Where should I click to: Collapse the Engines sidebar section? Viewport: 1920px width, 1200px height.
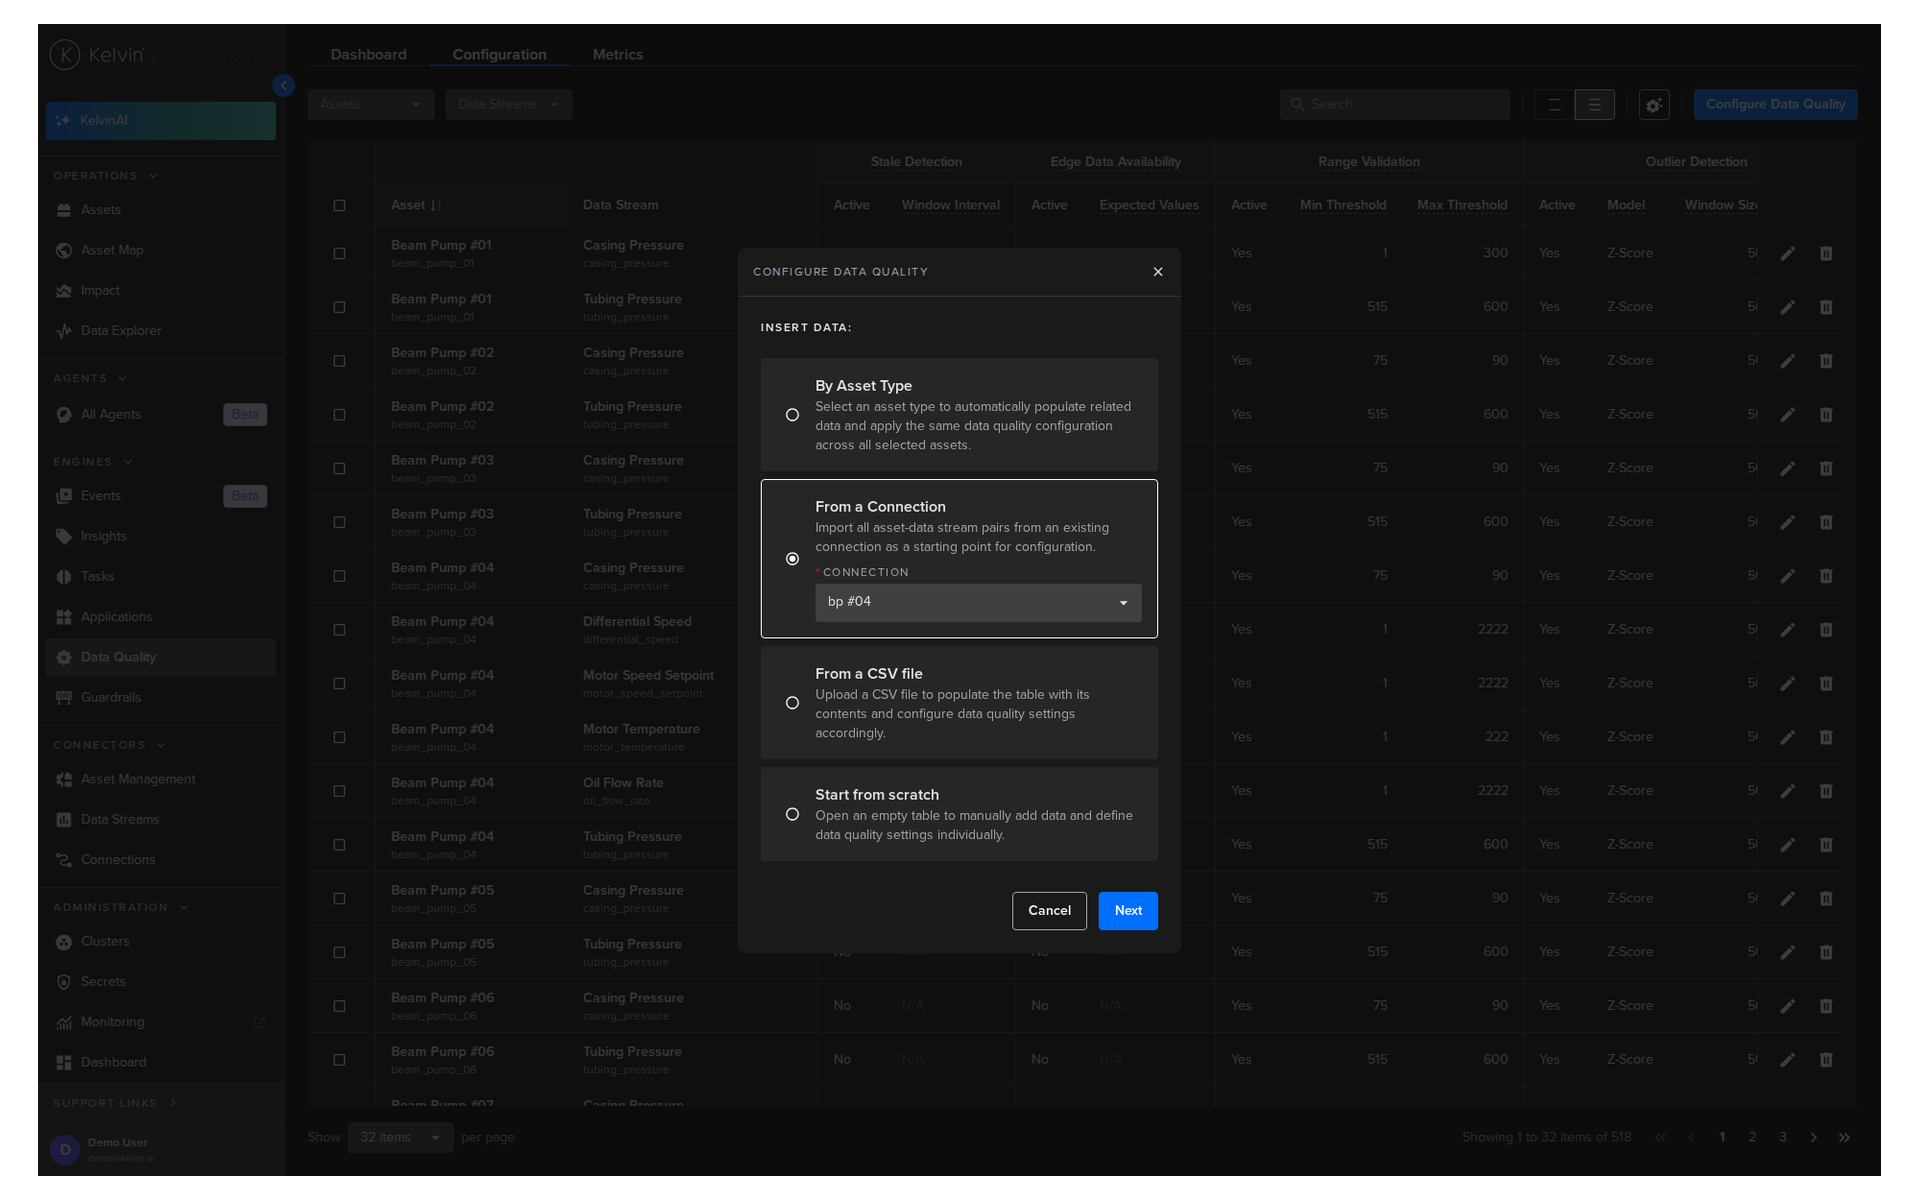(93, 462)
